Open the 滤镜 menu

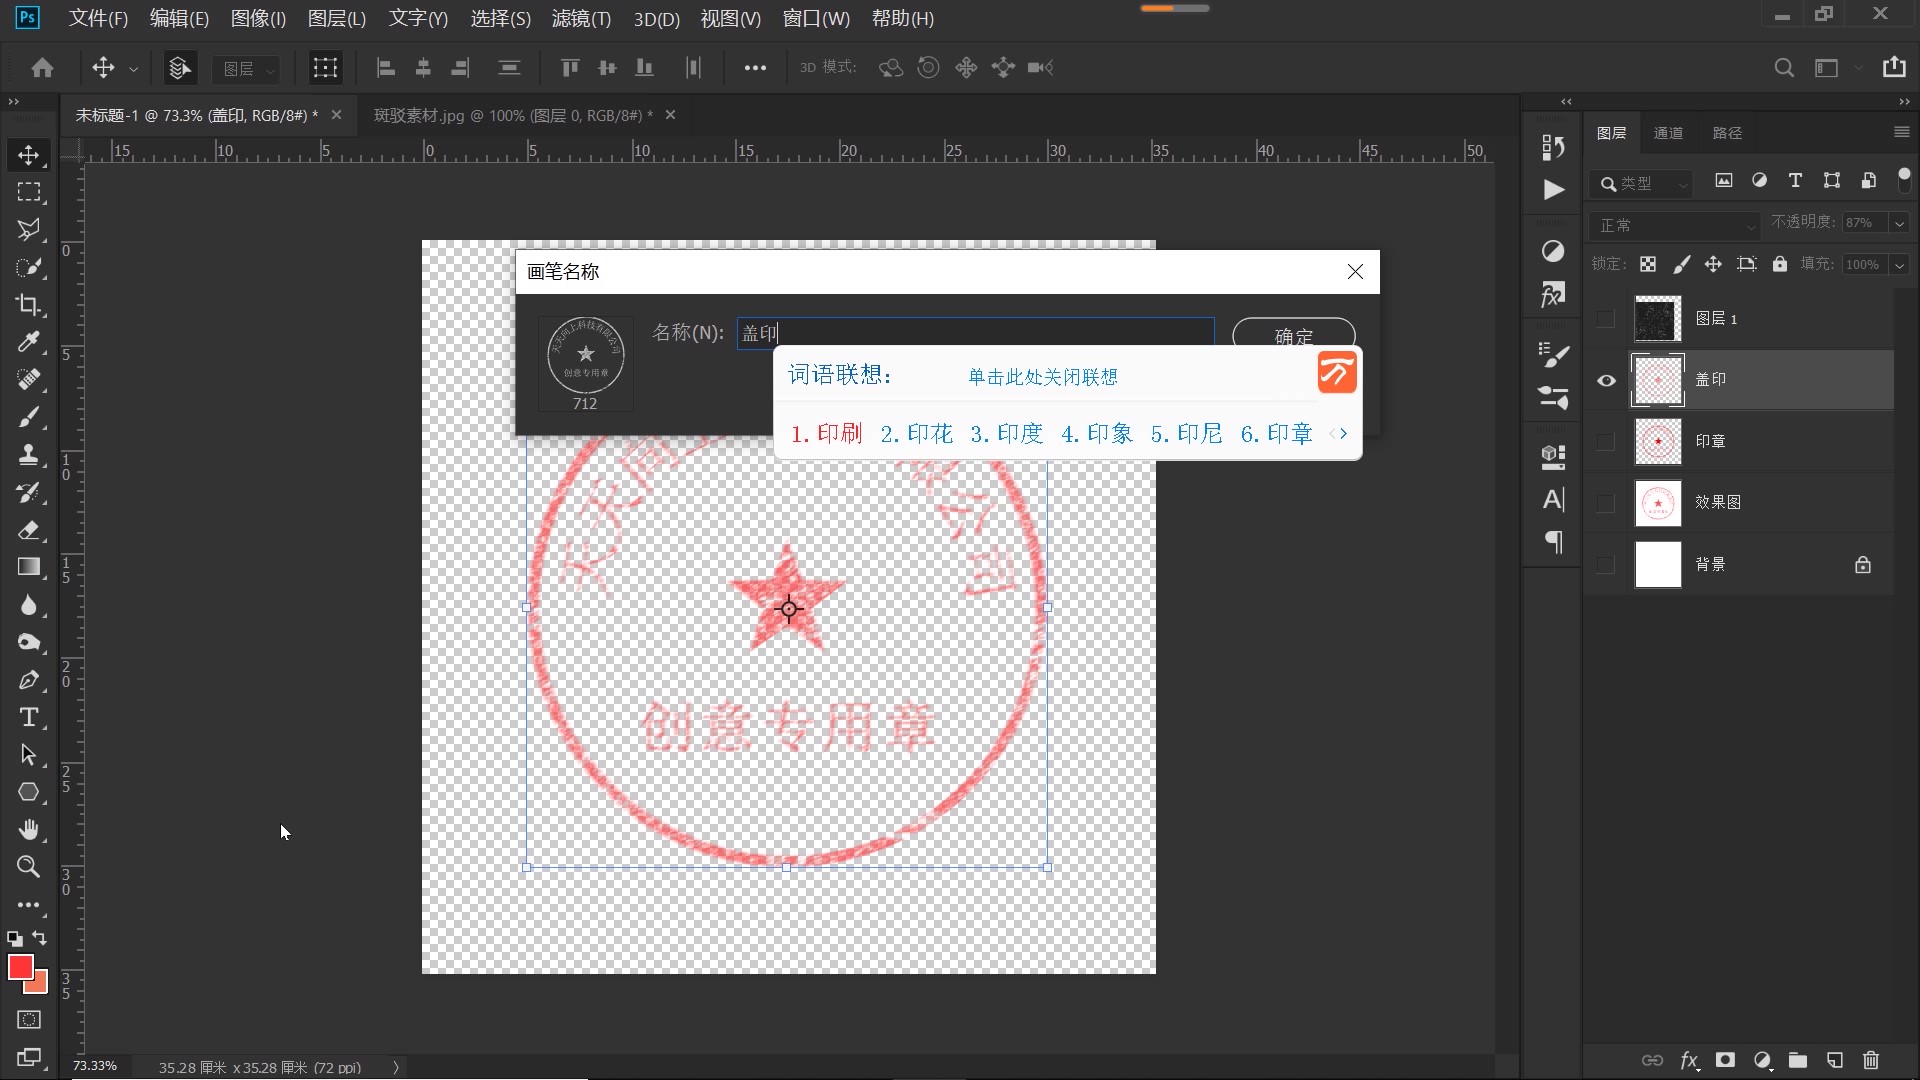coord(580,18)
